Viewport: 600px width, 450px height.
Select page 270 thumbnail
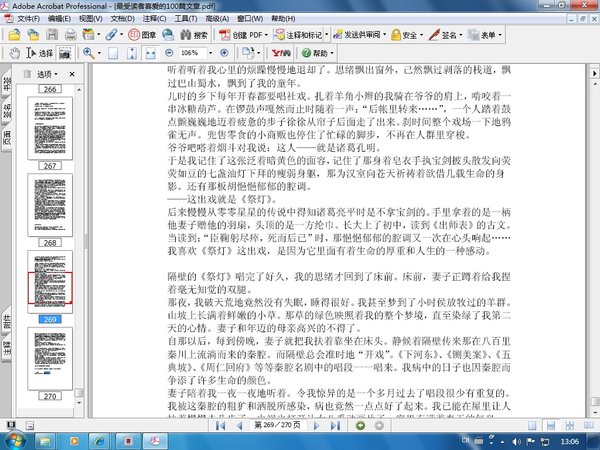pos(50,359)
